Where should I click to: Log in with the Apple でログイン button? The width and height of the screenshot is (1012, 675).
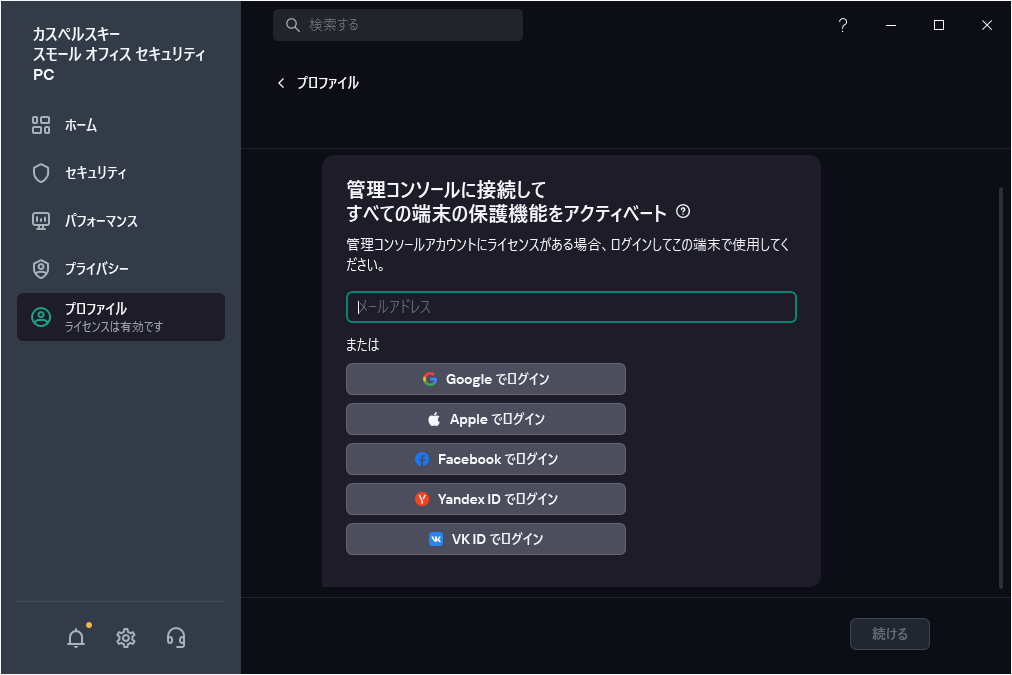tap(485, 419)
